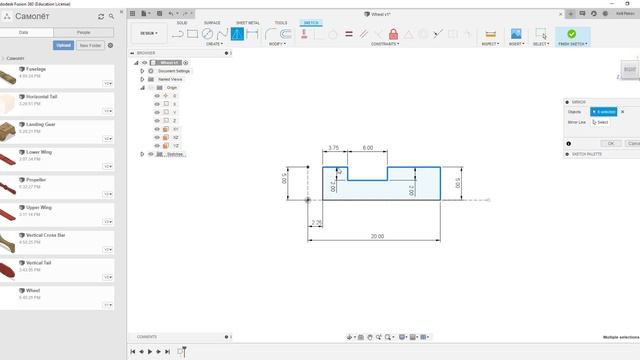Open the Landing Gear thumbnail
Screen dimensions: 640x360
point(8,131)
